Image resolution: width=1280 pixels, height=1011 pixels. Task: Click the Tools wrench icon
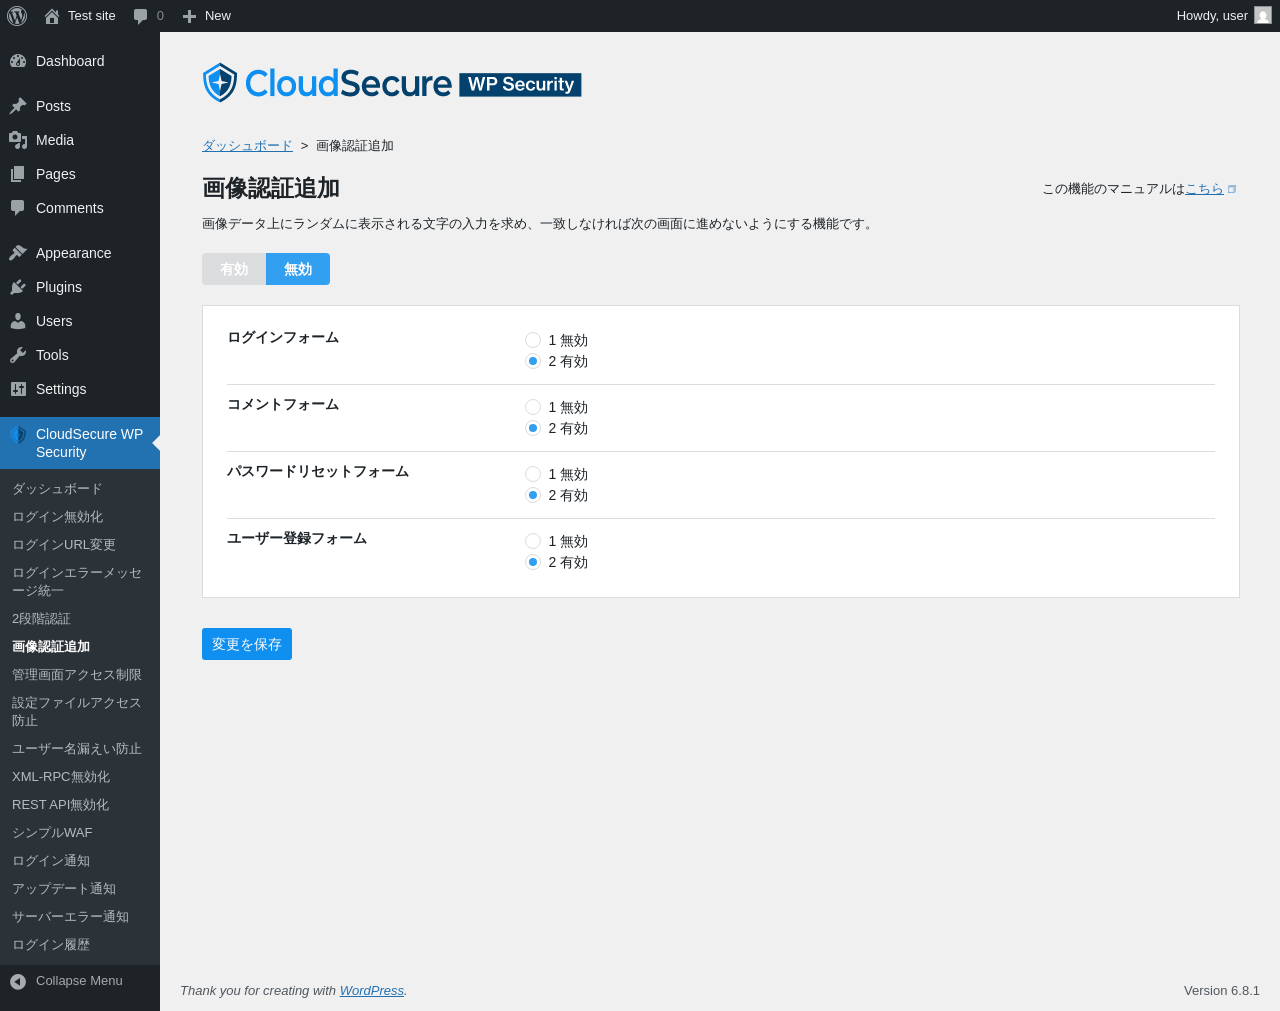point(18,355)
